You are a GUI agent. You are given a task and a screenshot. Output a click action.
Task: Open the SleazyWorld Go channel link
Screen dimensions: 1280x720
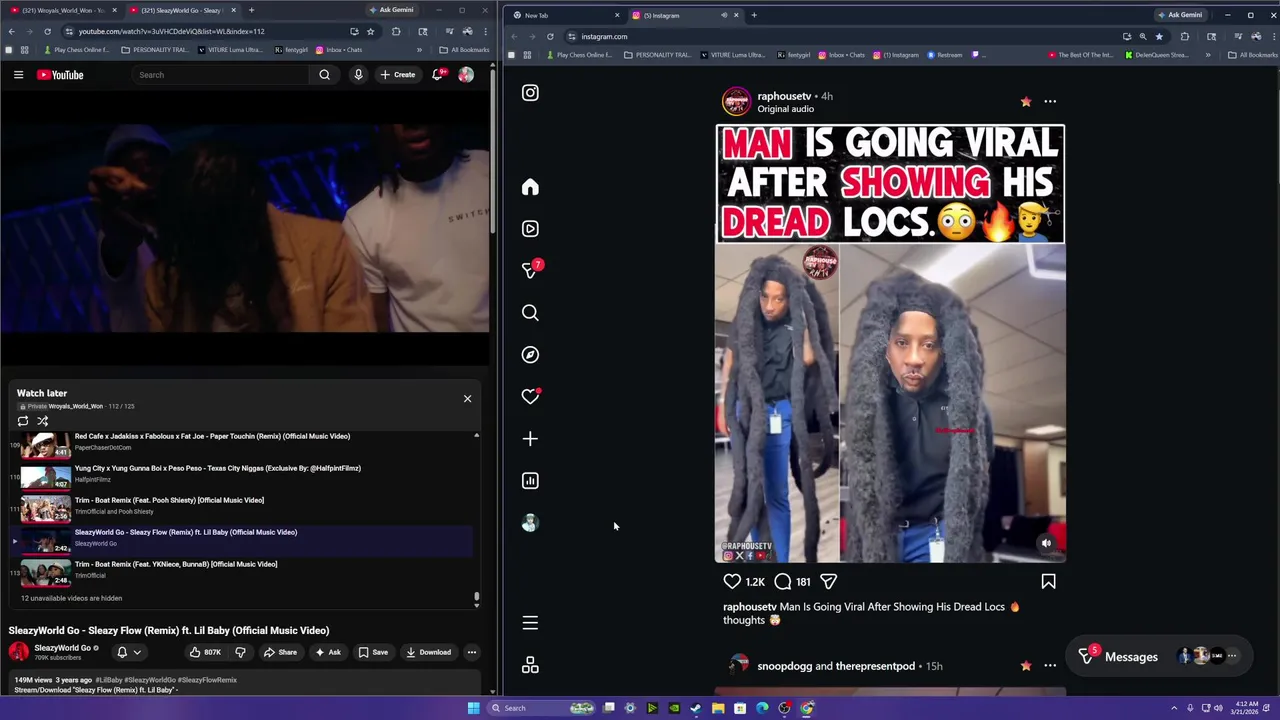[62, 648]
